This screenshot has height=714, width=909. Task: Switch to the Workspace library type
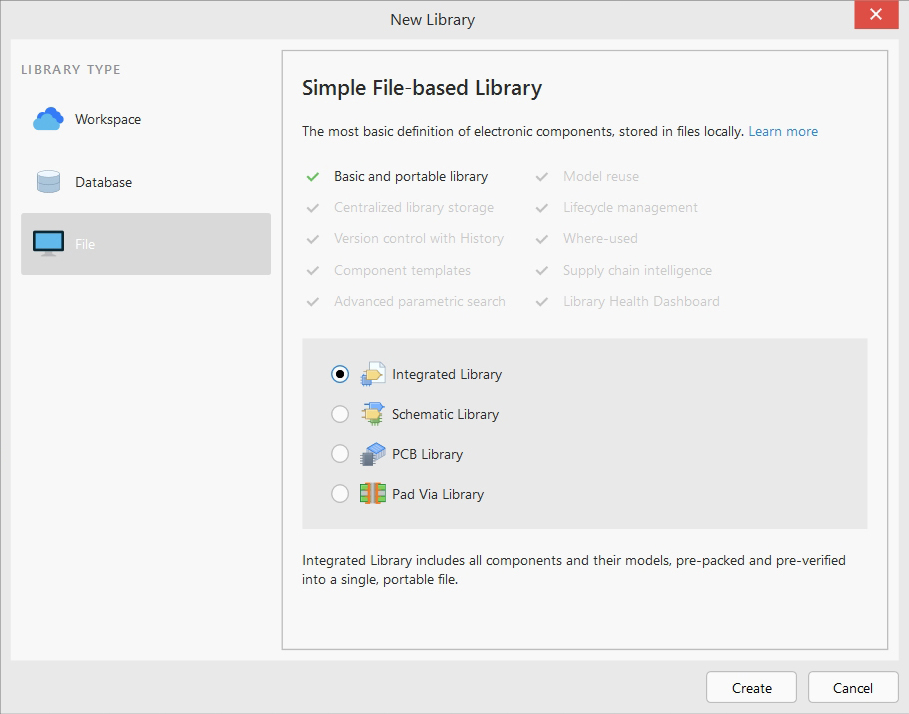click(x=146, y=119)
